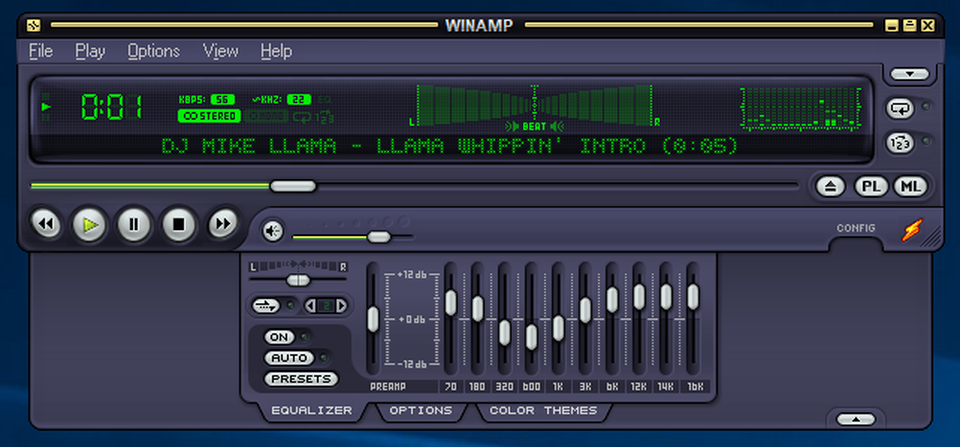Viewport: 960px width, 447px height.
Task: Click the STEREO indicator in the display
Action: [x=209, y=116]
